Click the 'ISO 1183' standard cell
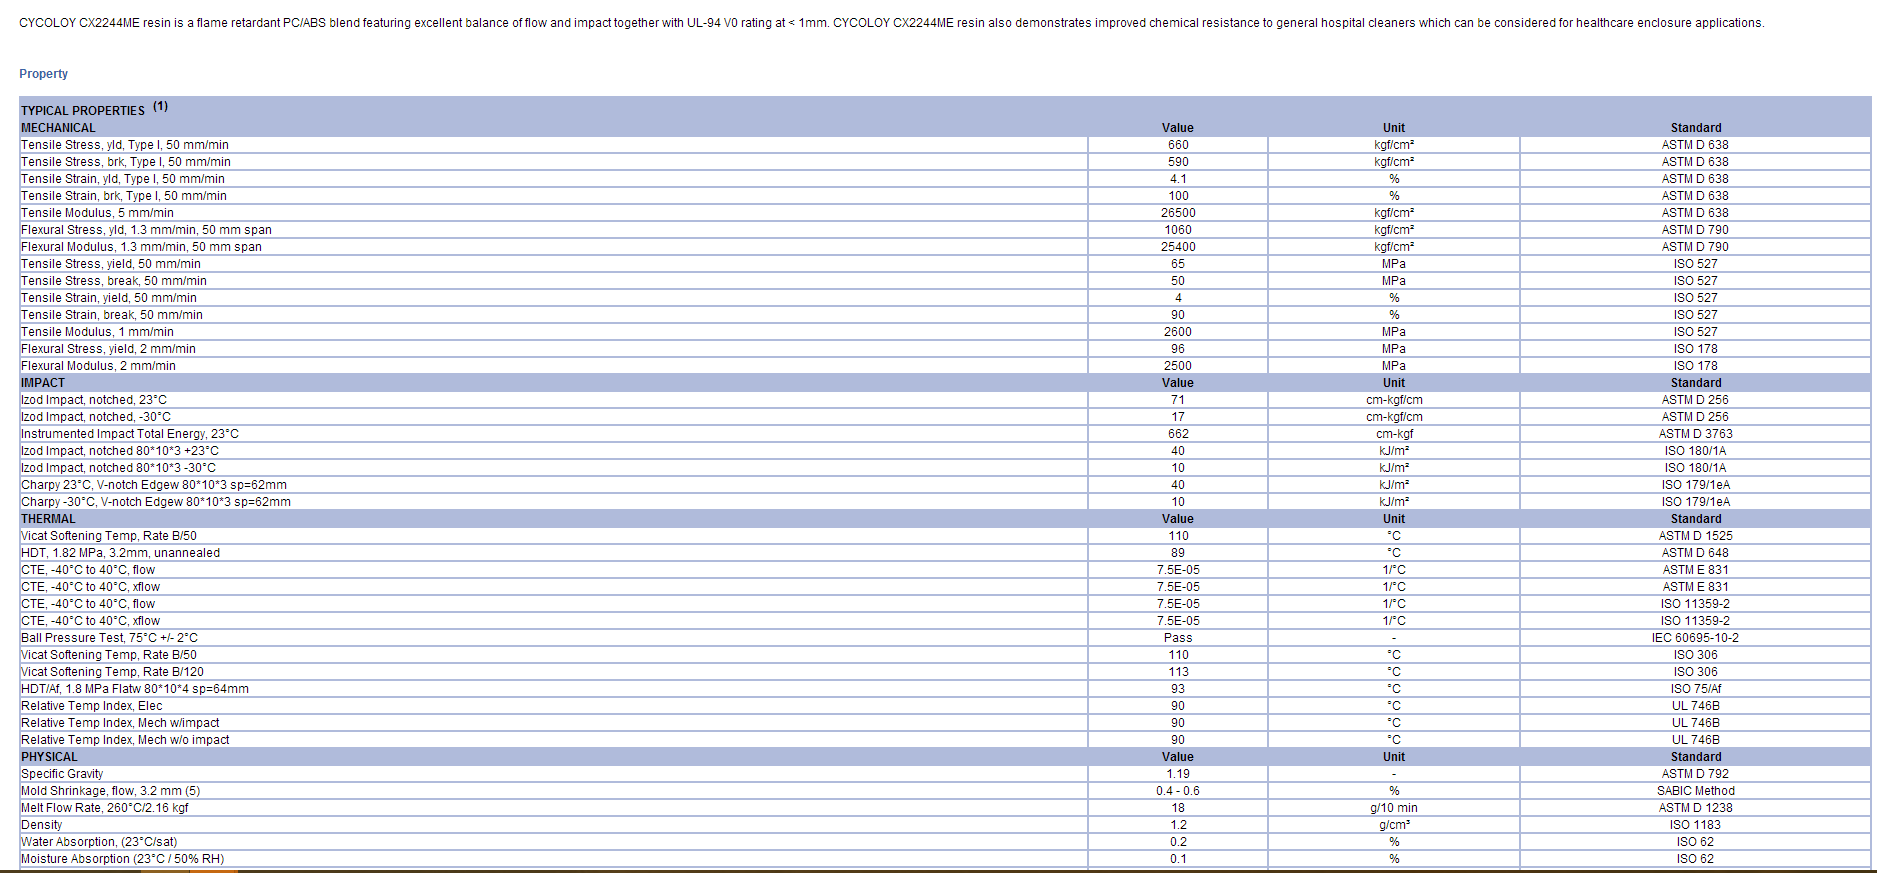The image size is (1877, 873). point(1695,825)
